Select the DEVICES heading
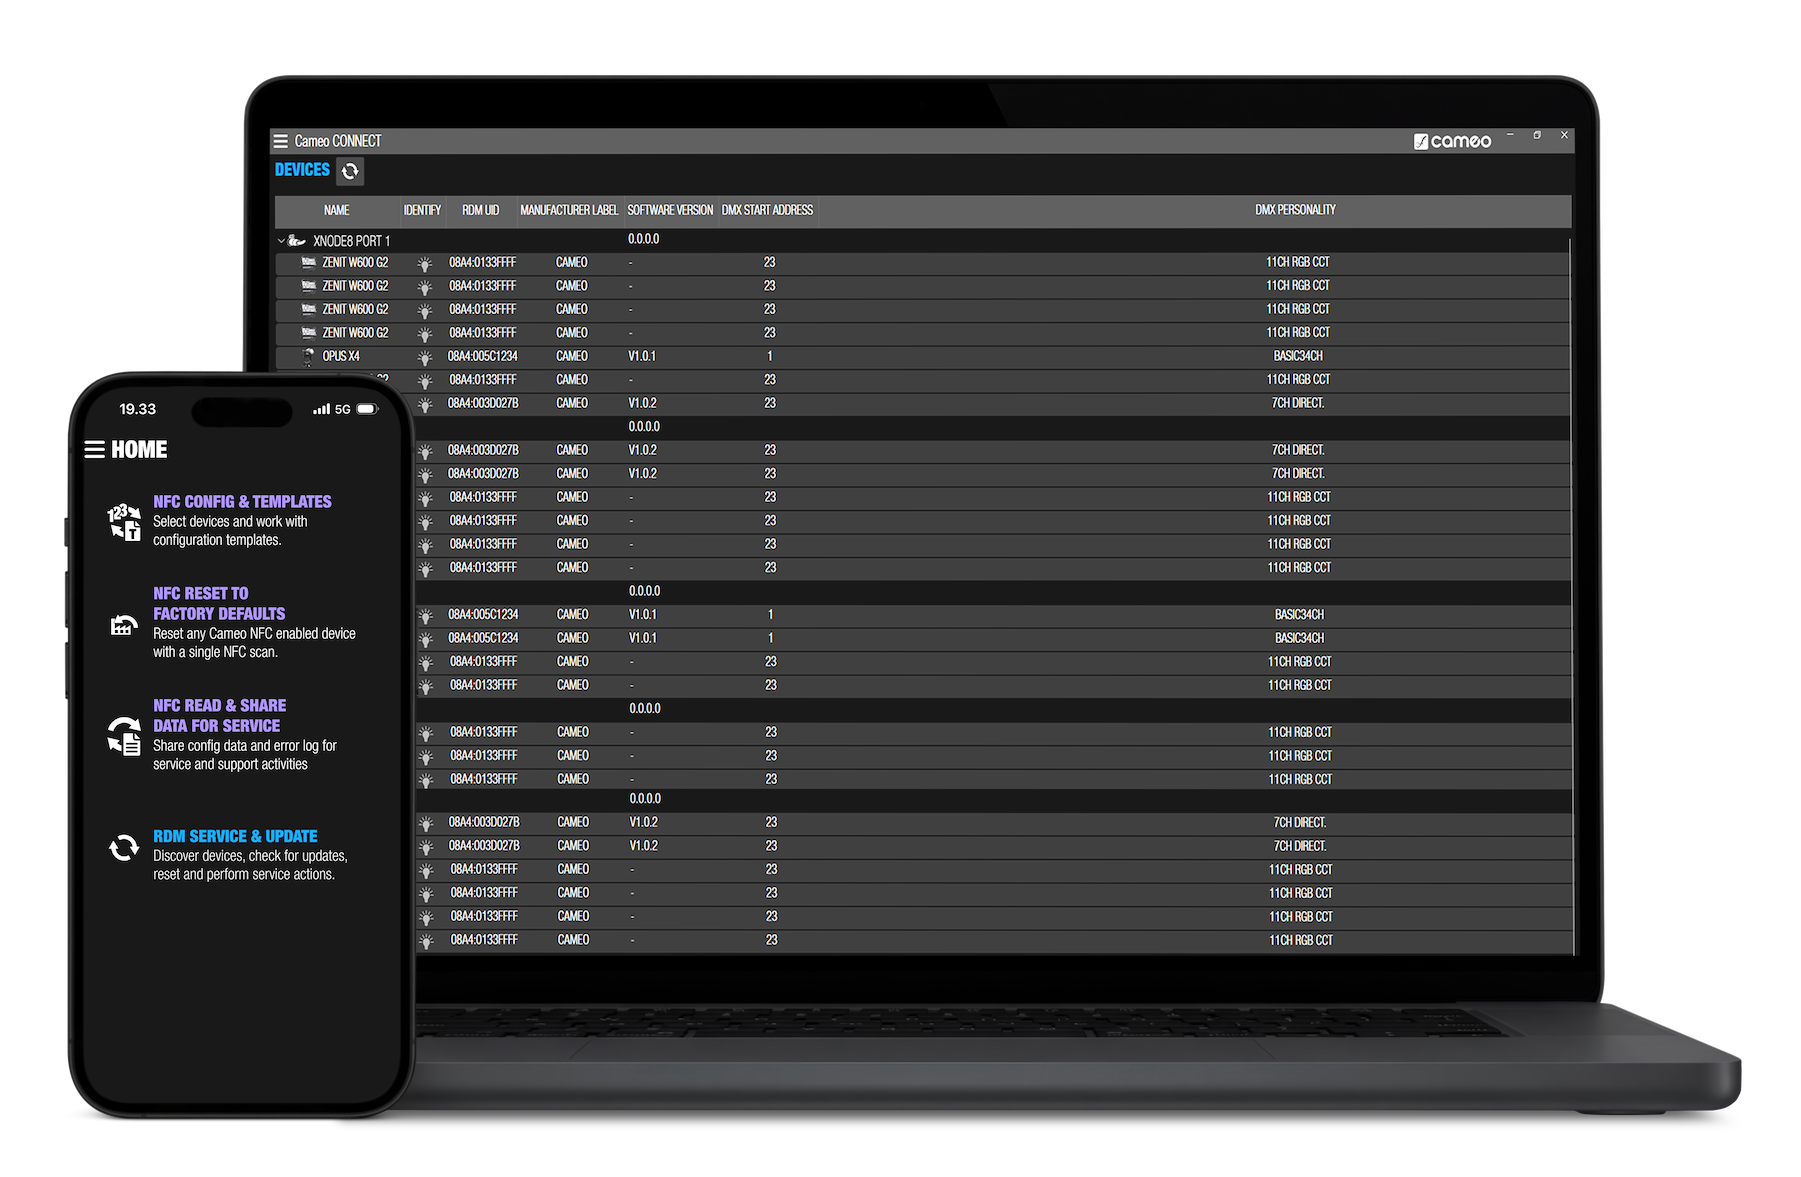Image resolution: width=1801 pixels, height=1177 pixels. tap(302, 170)
